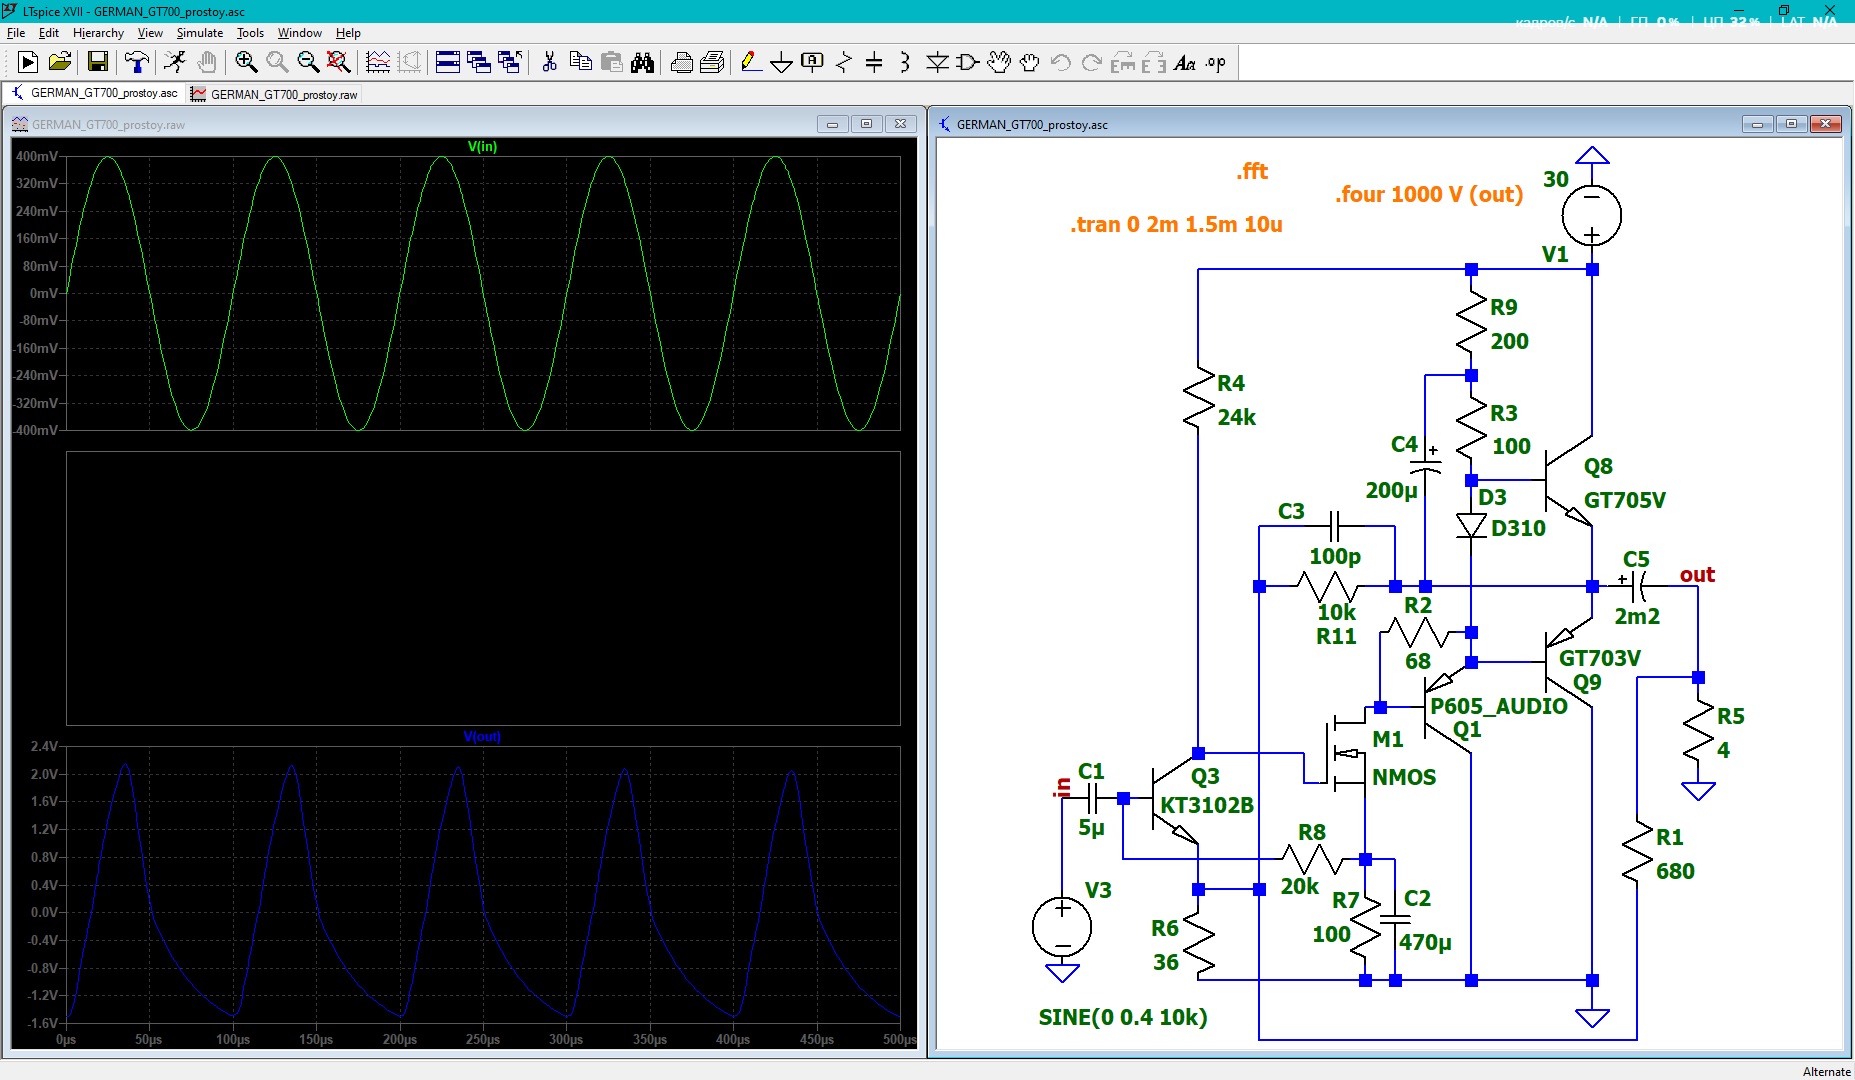Image resolution: width=1855 pixels, height=1080 pixels.
Task: Click the Close all windows toolbar icon
Action: point(510,63)
